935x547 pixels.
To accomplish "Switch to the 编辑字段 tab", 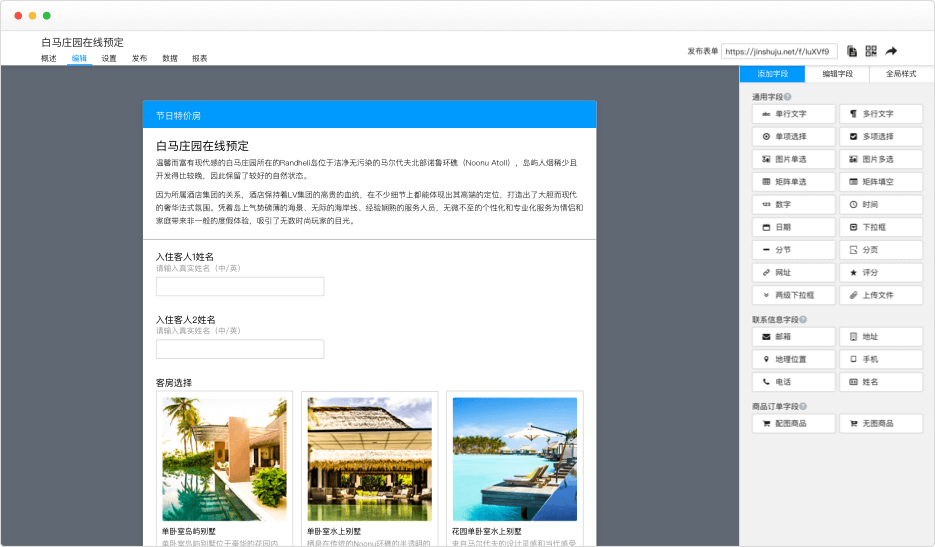I will click(x=837, y=74).
